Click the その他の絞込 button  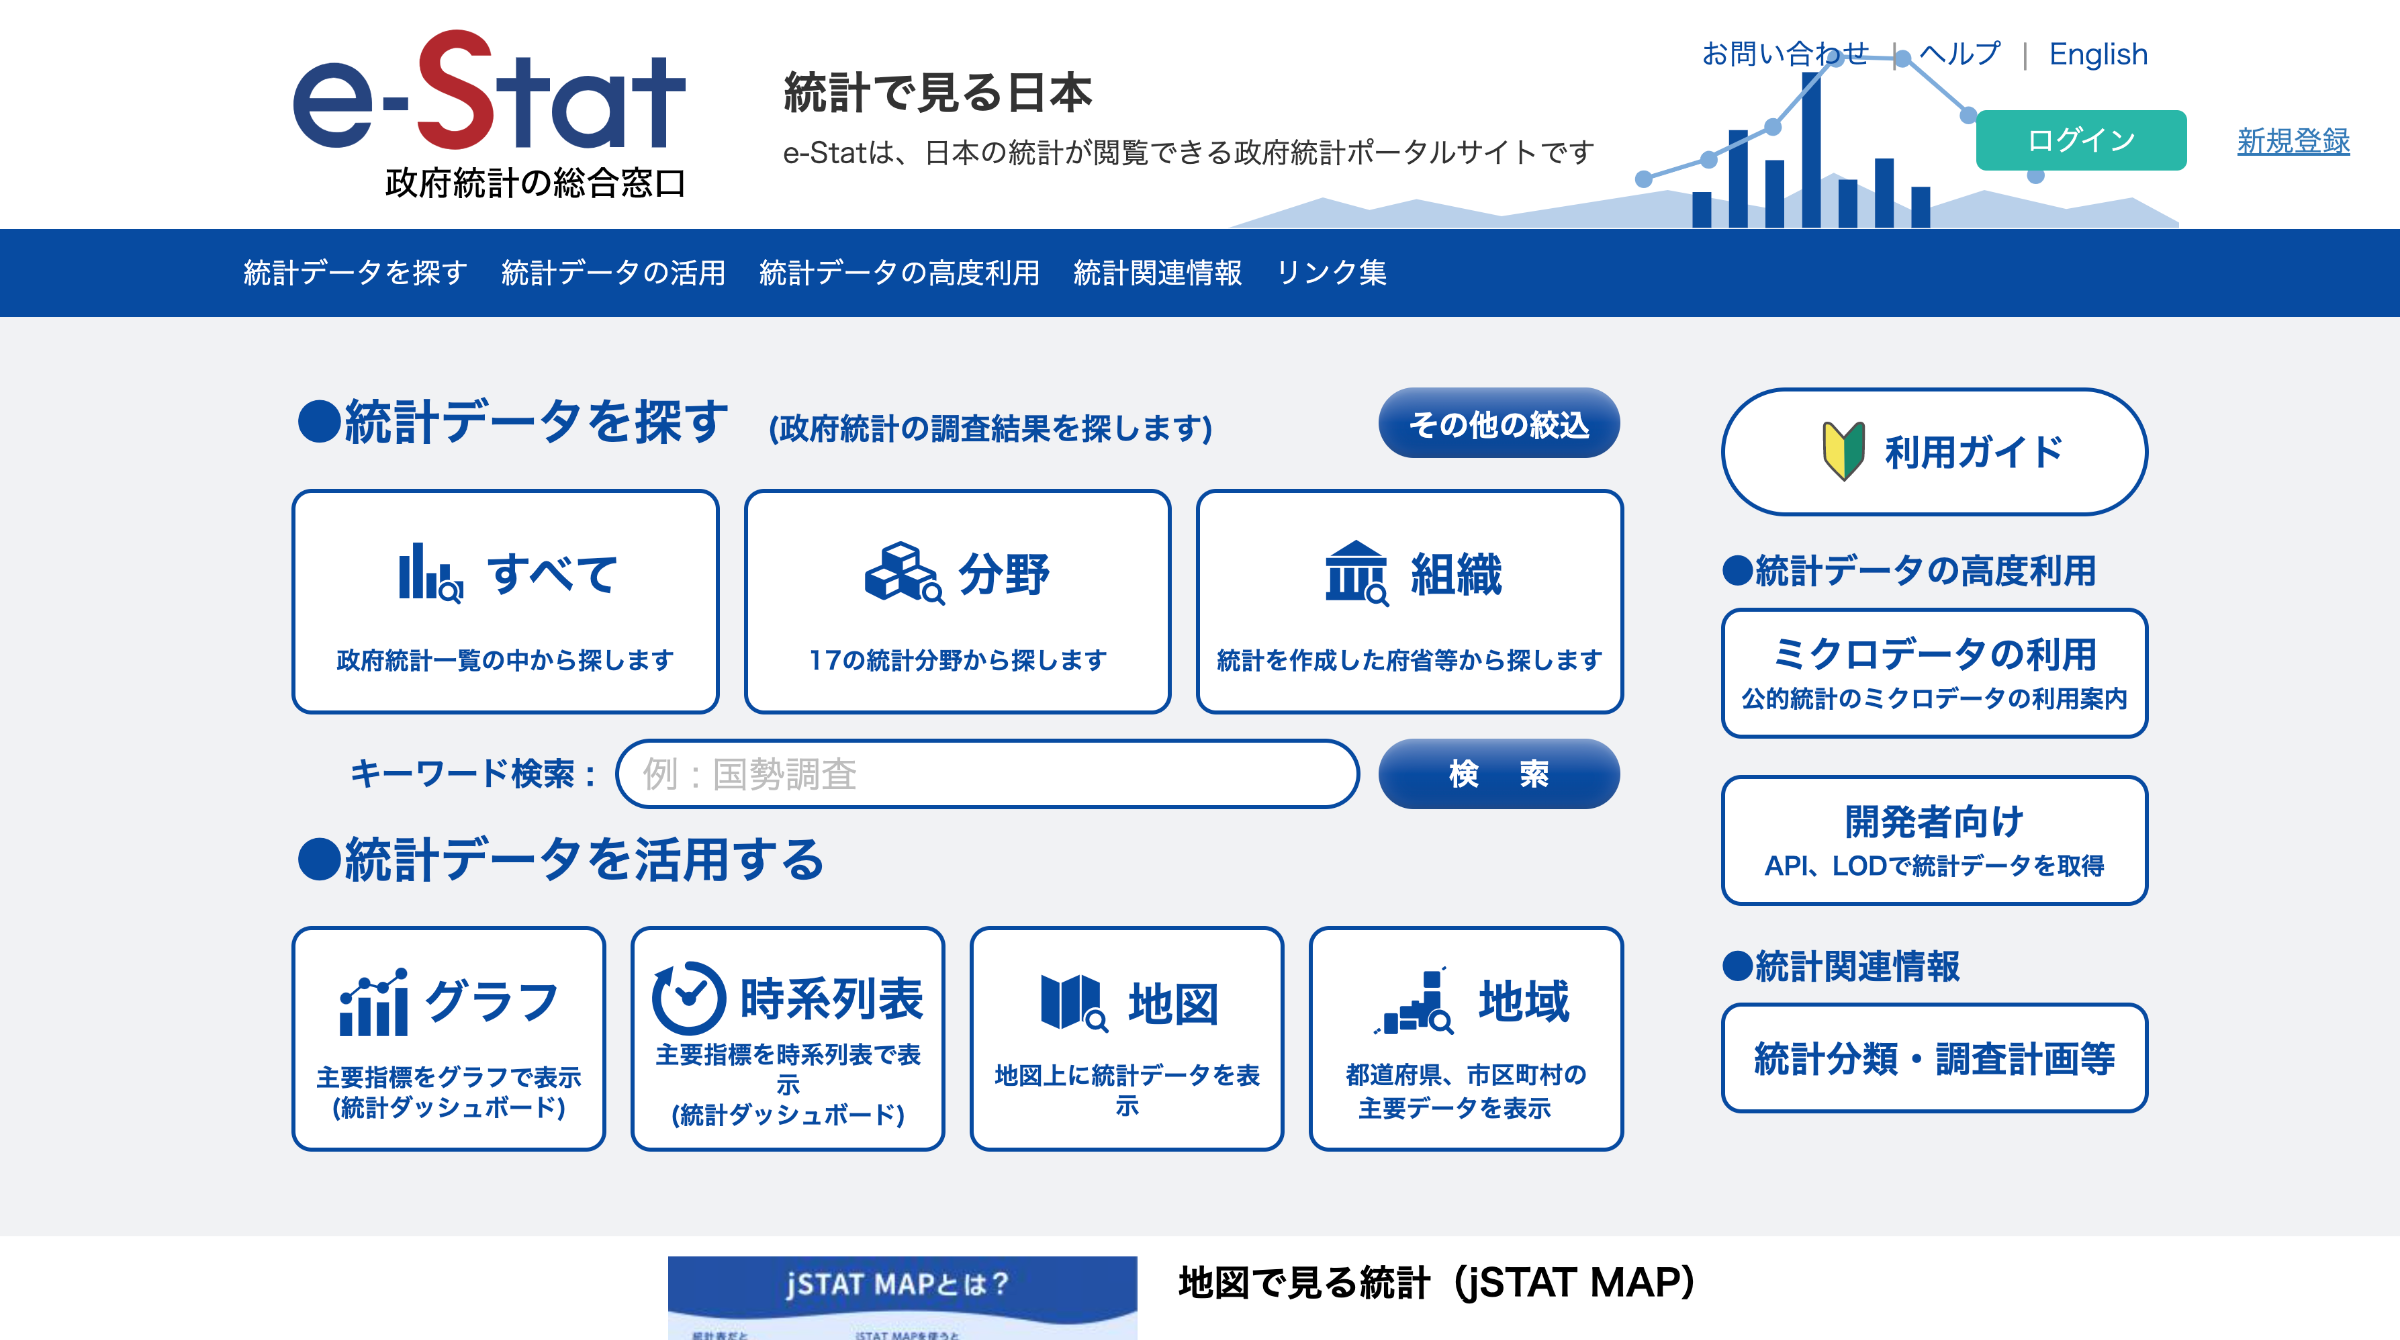1499,423
